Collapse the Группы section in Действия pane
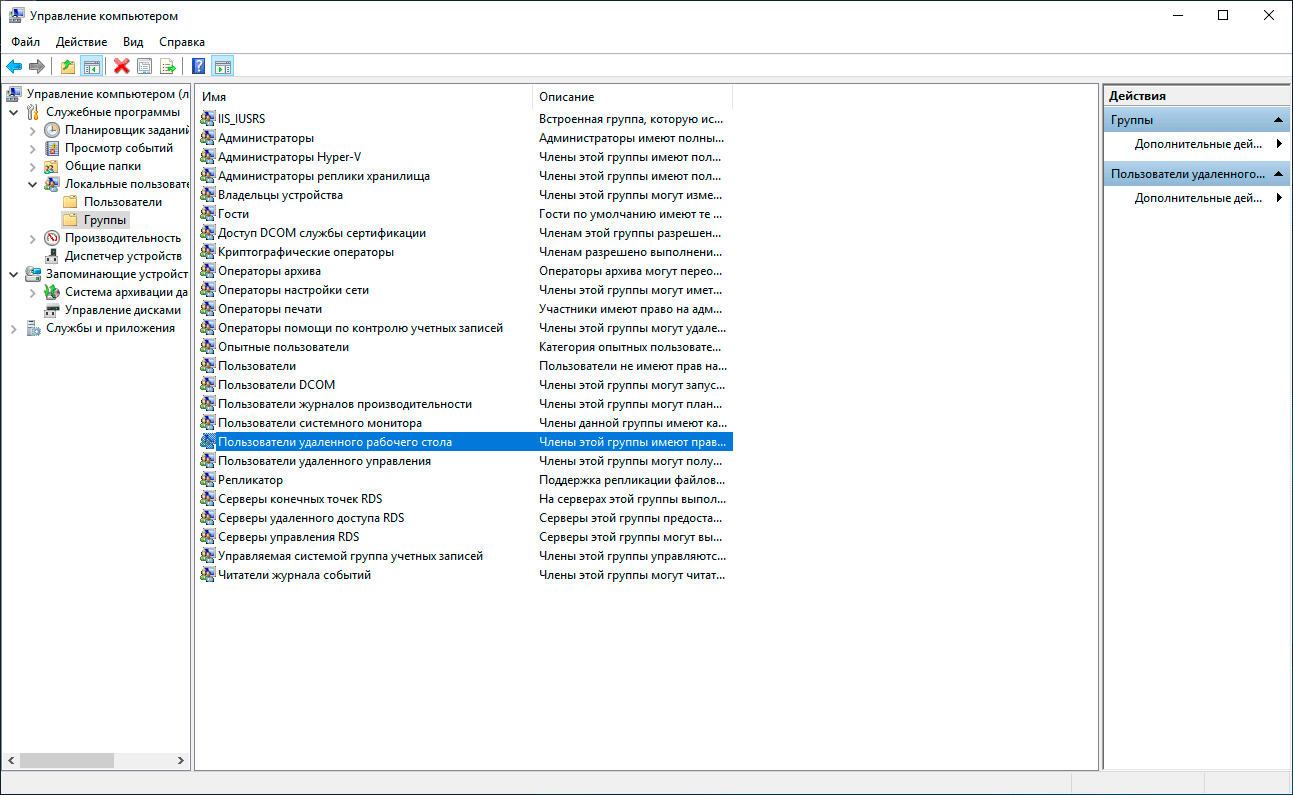Viewport: 1293px width, 795px height. (1278, 120)
